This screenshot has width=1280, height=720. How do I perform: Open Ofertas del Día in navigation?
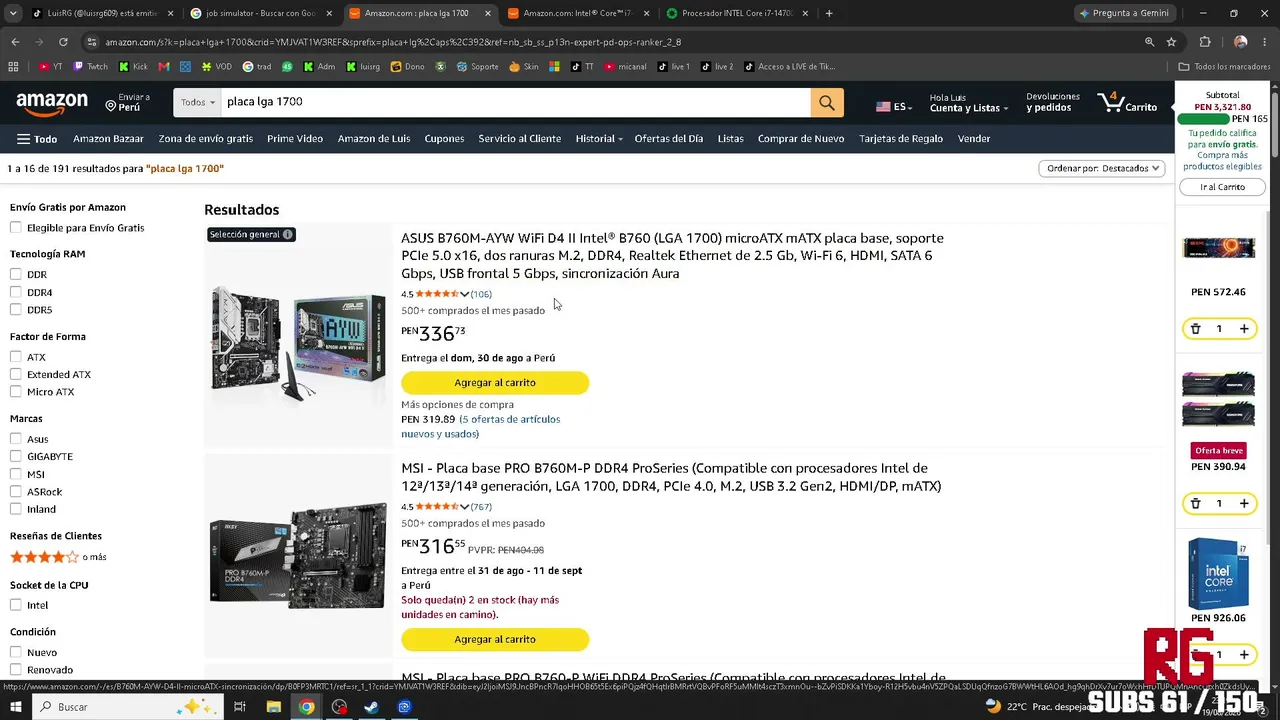[669, 139]
